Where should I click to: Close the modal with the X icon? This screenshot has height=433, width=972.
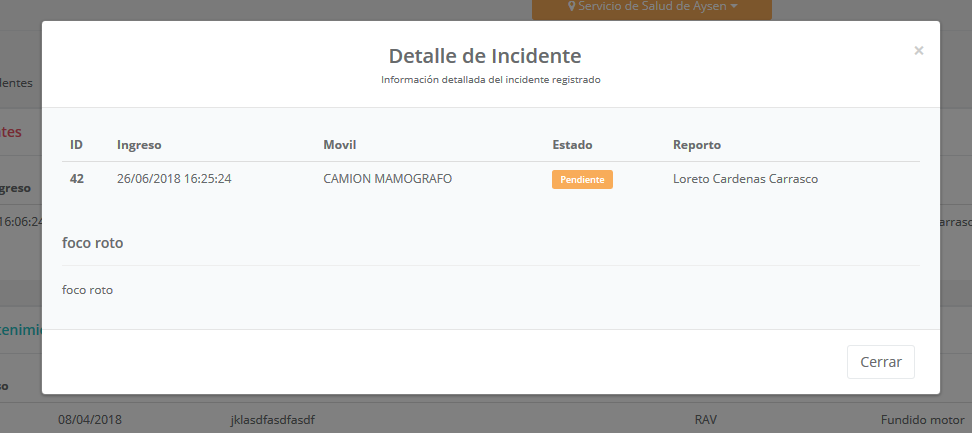tap(918, 50)
